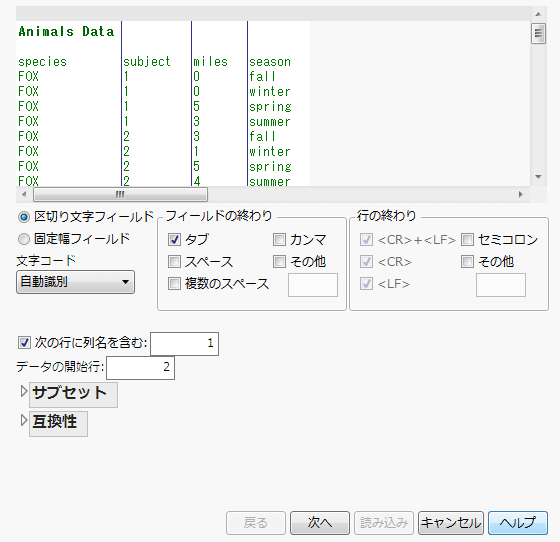Click the 読み込み button
This screenshot has width=560, height=542.
[x=384, y=523]
